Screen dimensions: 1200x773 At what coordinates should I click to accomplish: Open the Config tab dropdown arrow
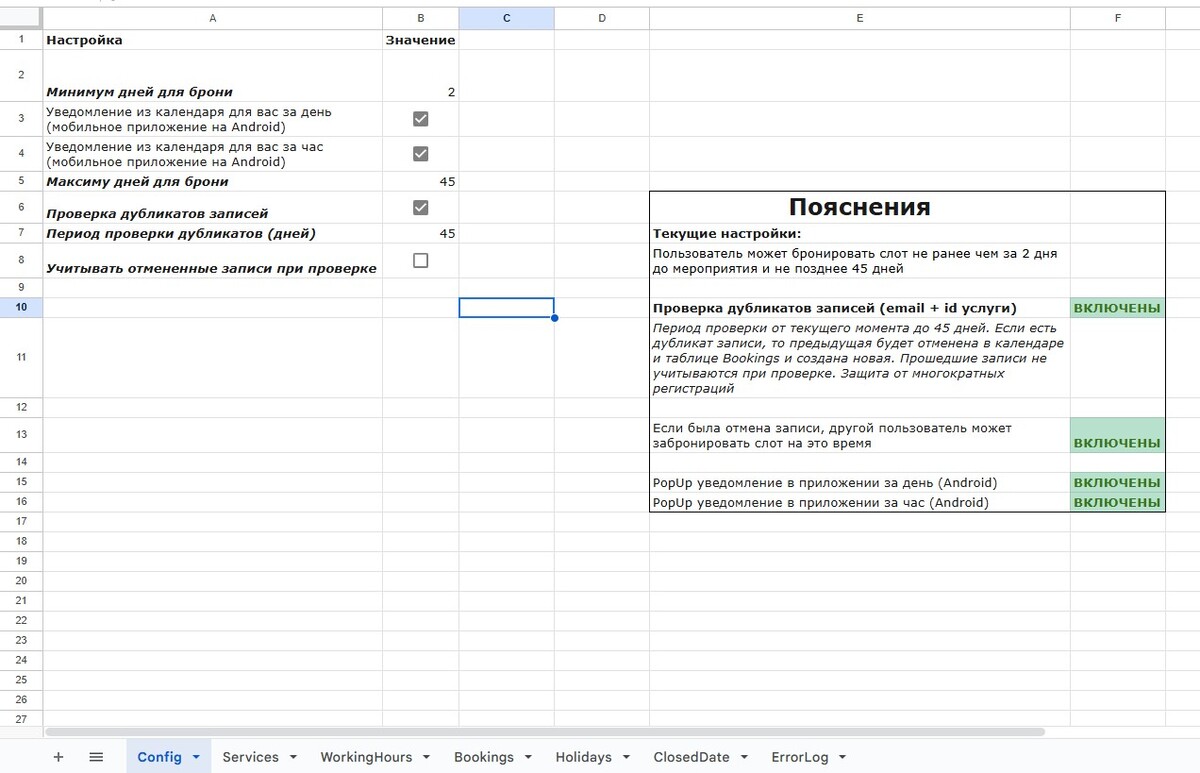click(x=196, y=758)
